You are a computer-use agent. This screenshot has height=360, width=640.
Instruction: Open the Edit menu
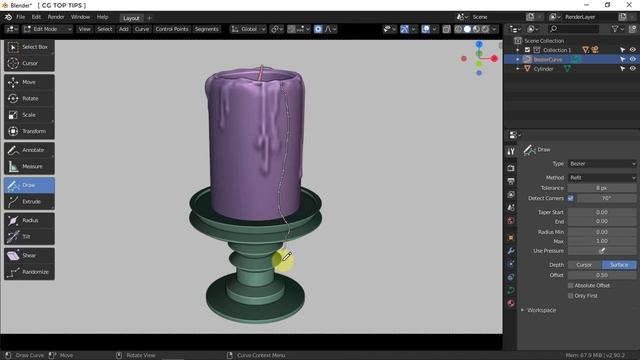click(x=36, y=17)
